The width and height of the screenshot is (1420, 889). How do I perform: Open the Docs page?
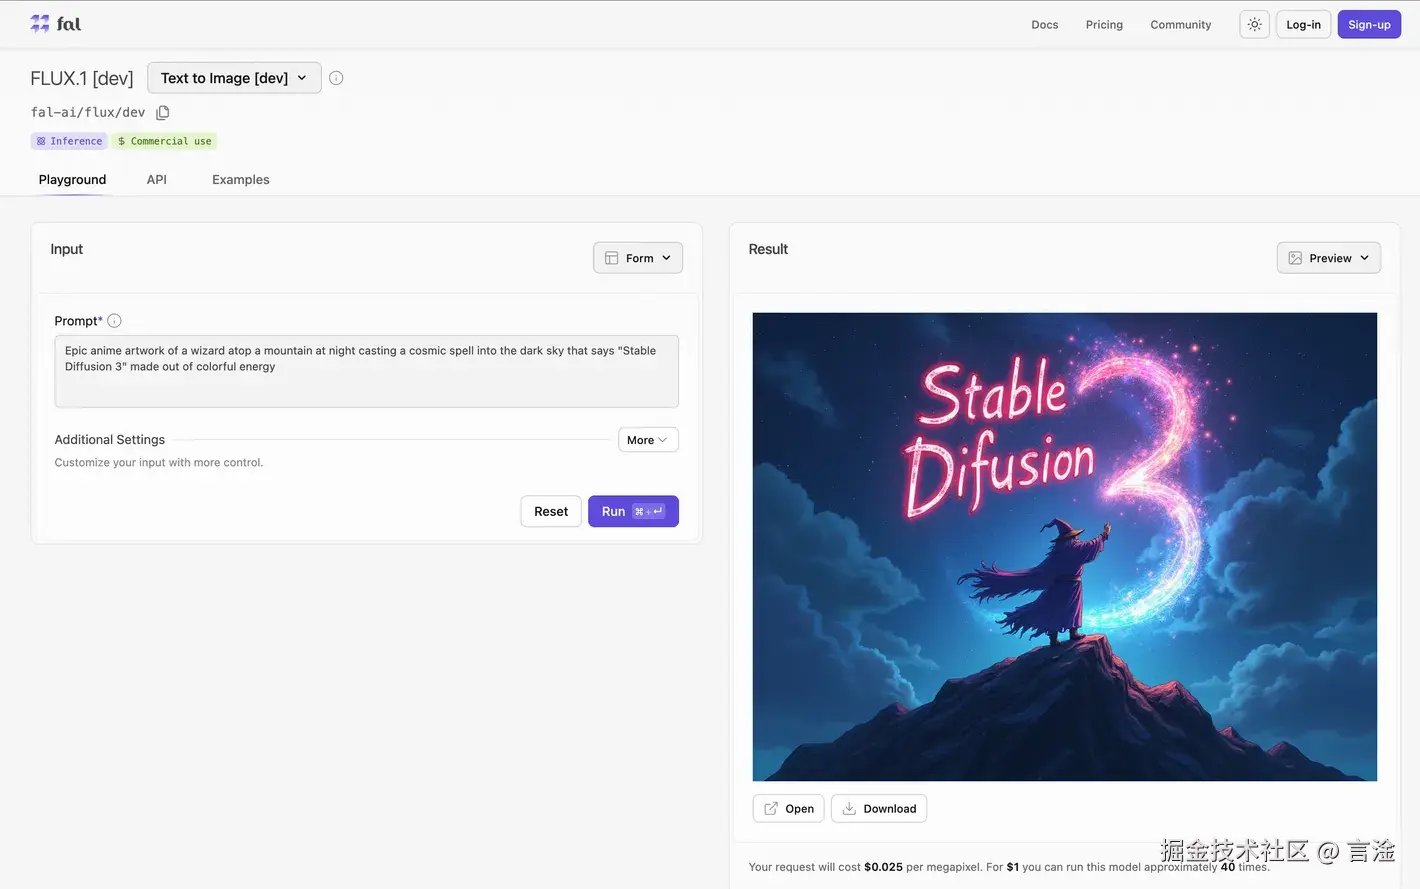(x=1045, y=25)
